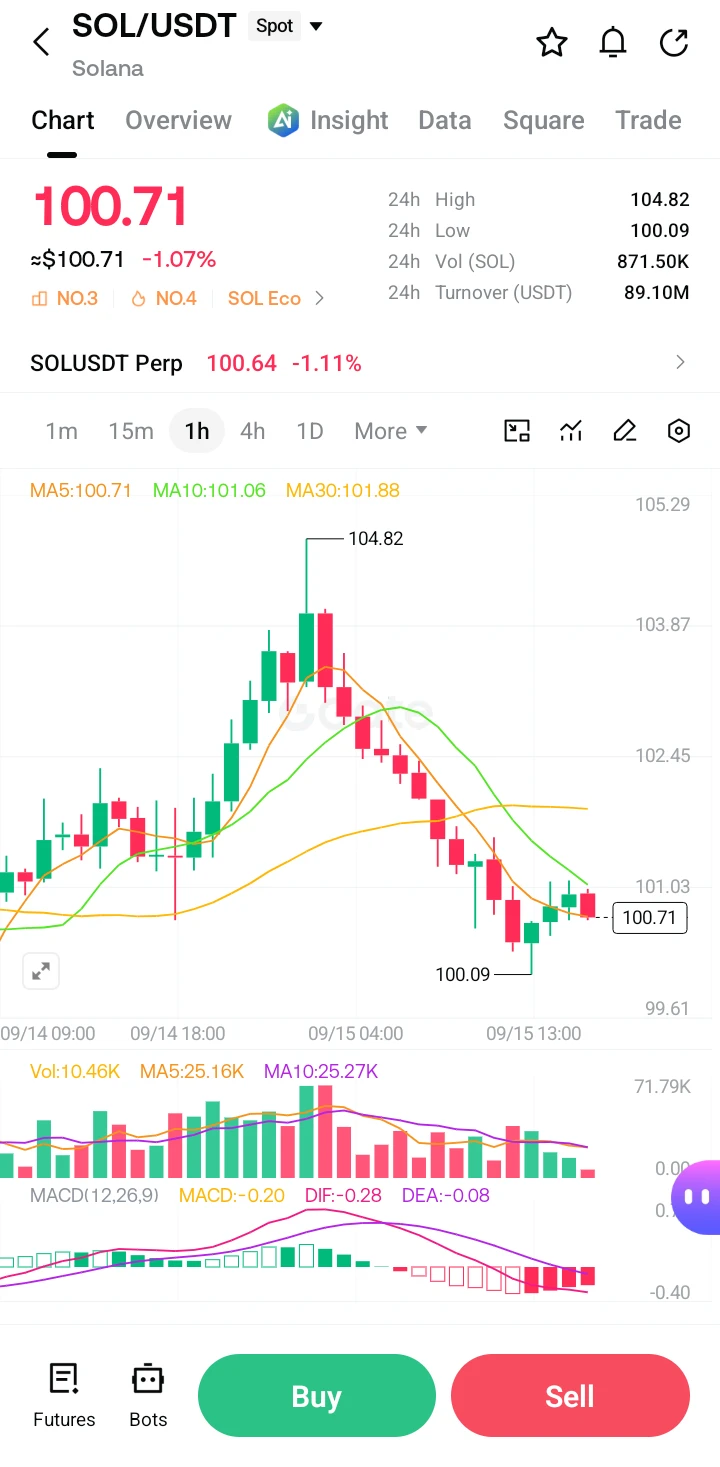720x1467 pixels.
Task: Tap the NO.4 hot ranking tag
Action: pos(163,298)
